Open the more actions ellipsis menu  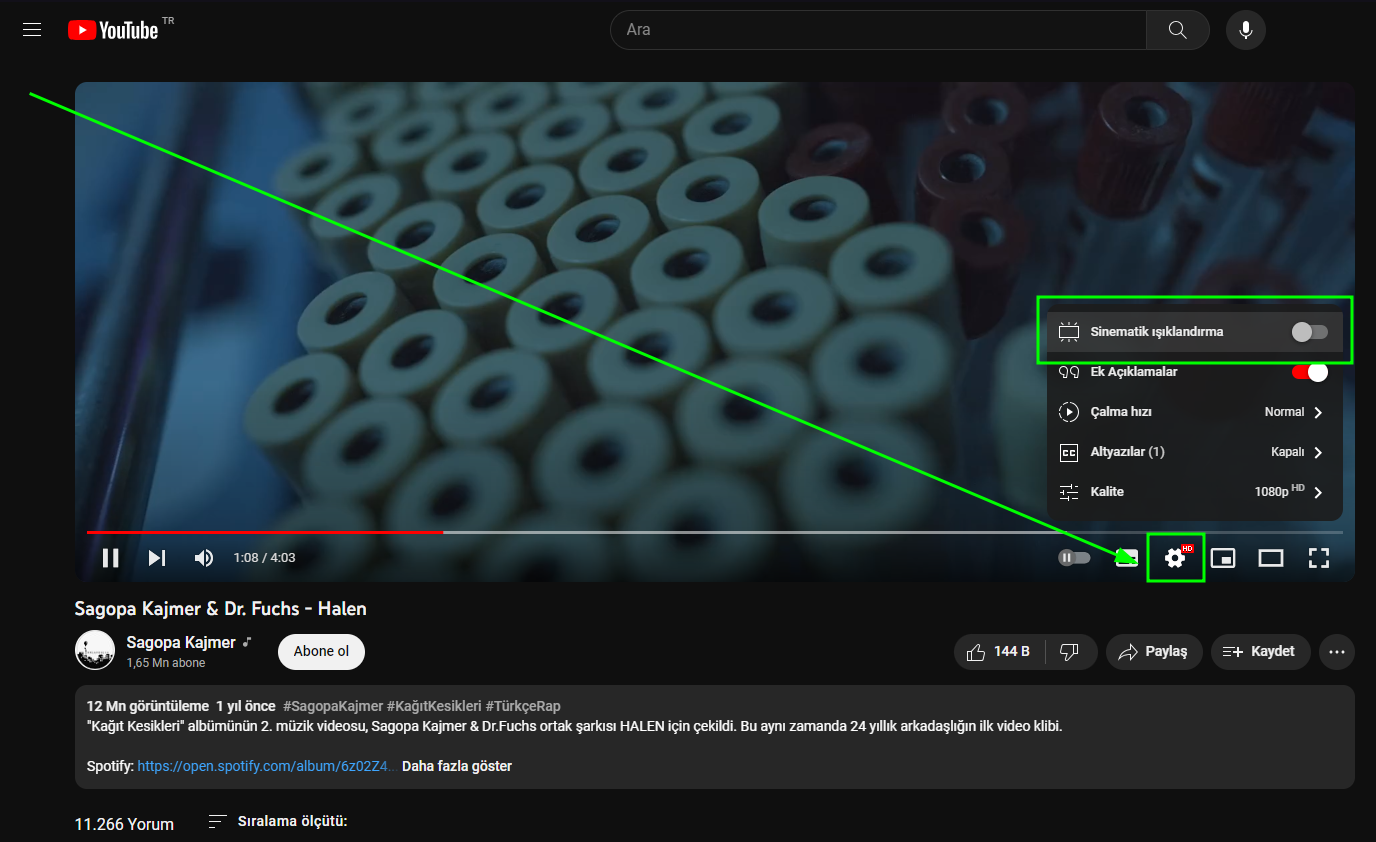(x=1337, y=652)
